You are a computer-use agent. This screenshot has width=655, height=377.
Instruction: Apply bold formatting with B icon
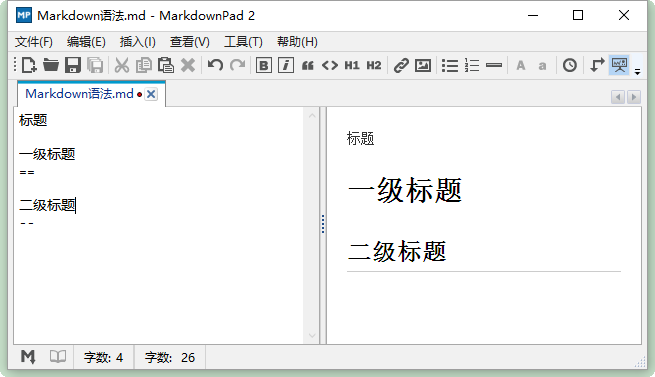tap(264, 65)
